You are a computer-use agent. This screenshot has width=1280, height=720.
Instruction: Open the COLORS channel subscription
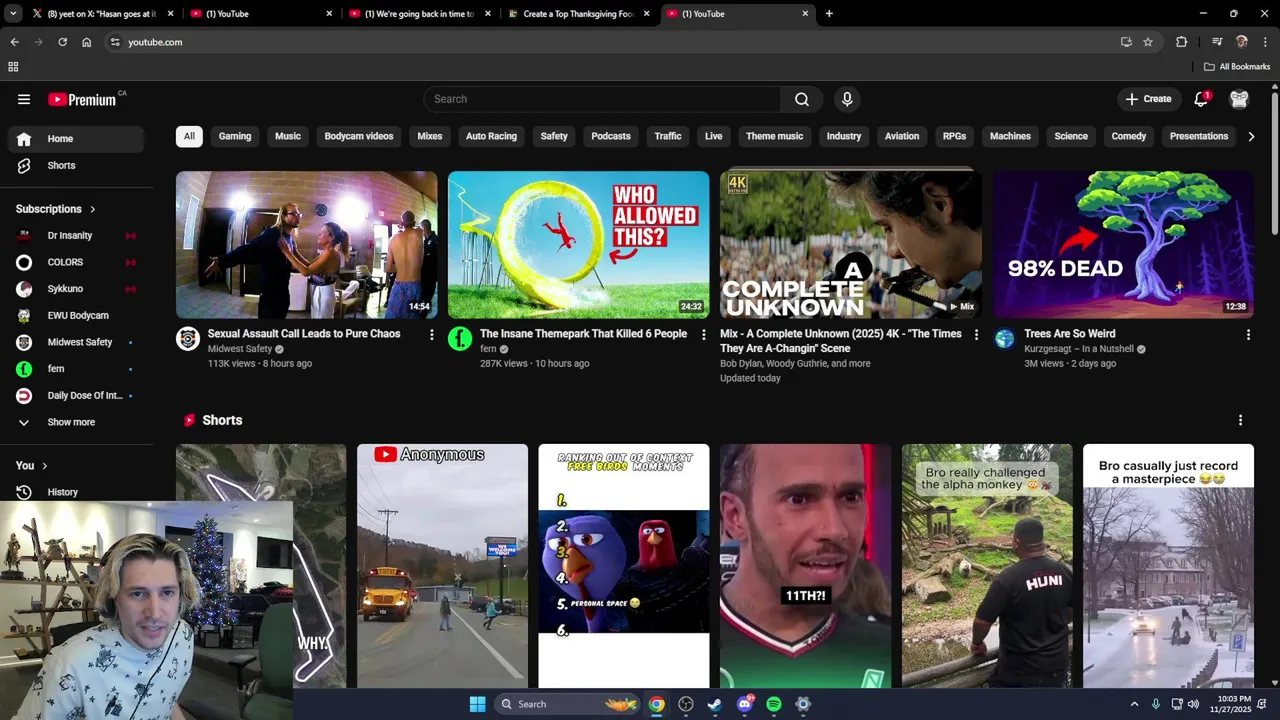pos(76,262)
